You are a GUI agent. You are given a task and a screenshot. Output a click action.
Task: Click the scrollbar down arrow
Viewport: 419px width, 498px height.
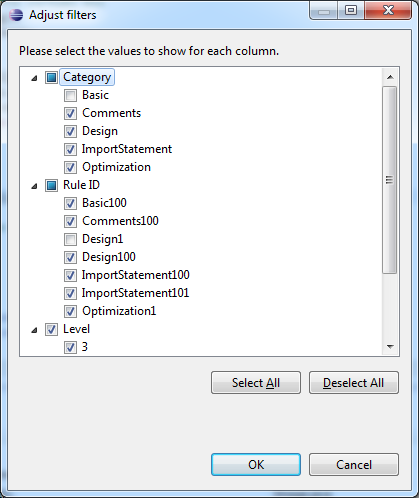pos(390,347)
